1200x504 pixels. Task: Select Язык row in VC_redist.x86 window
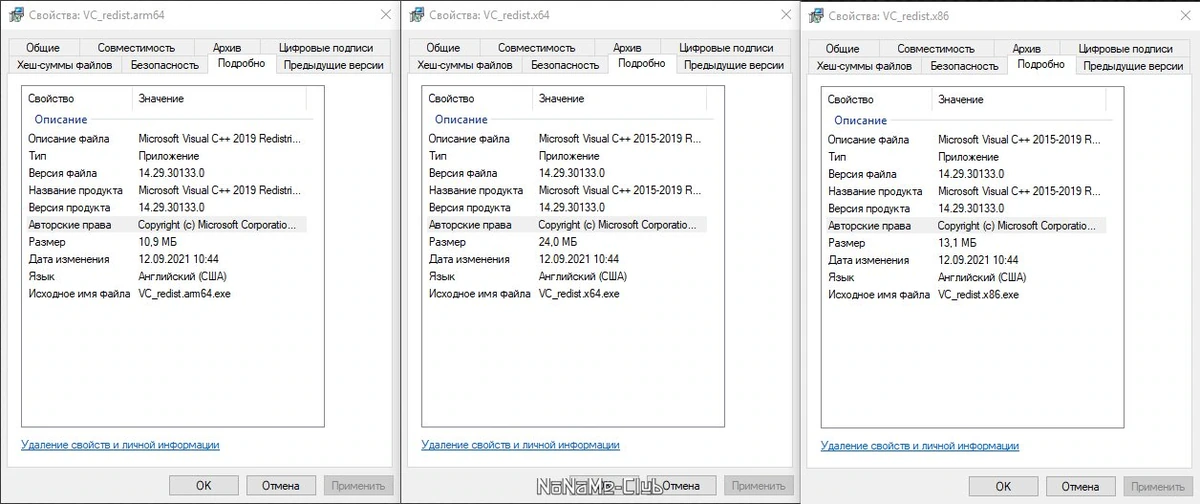tap(965, 277)
